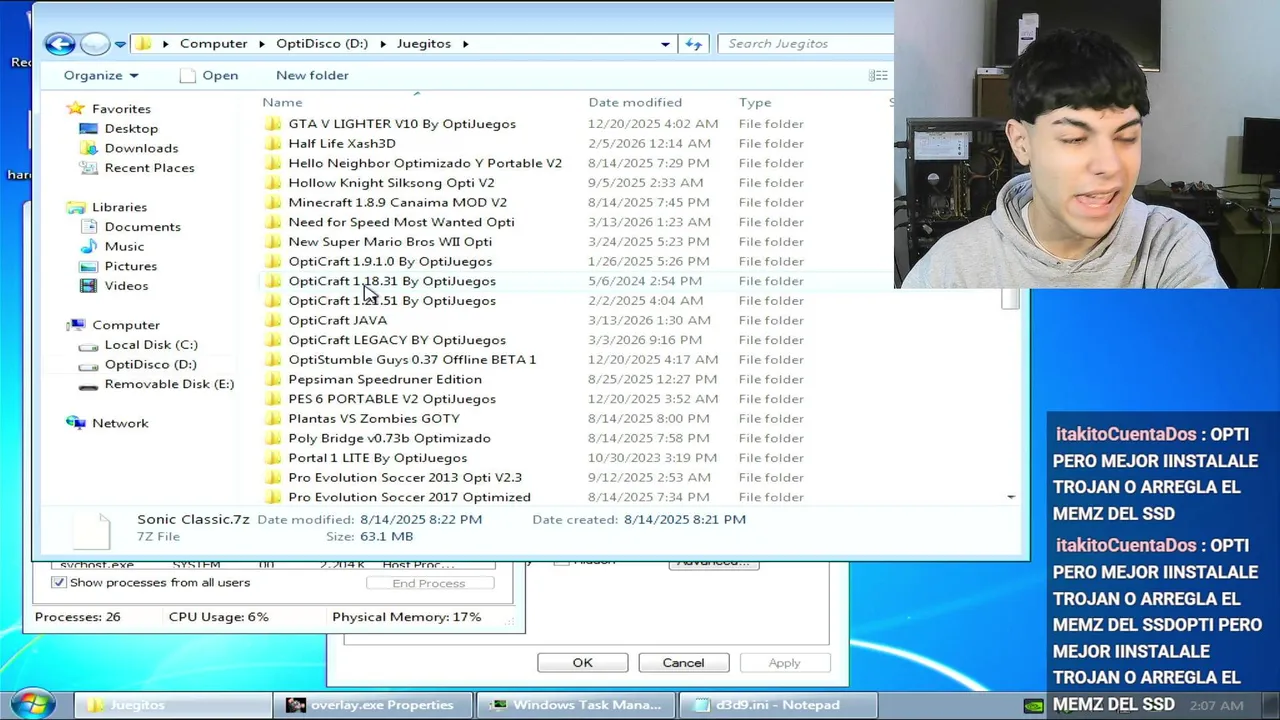Click Computer in the breadcrumb path
The image size is (1280, 720).
(x=213, y=44)
